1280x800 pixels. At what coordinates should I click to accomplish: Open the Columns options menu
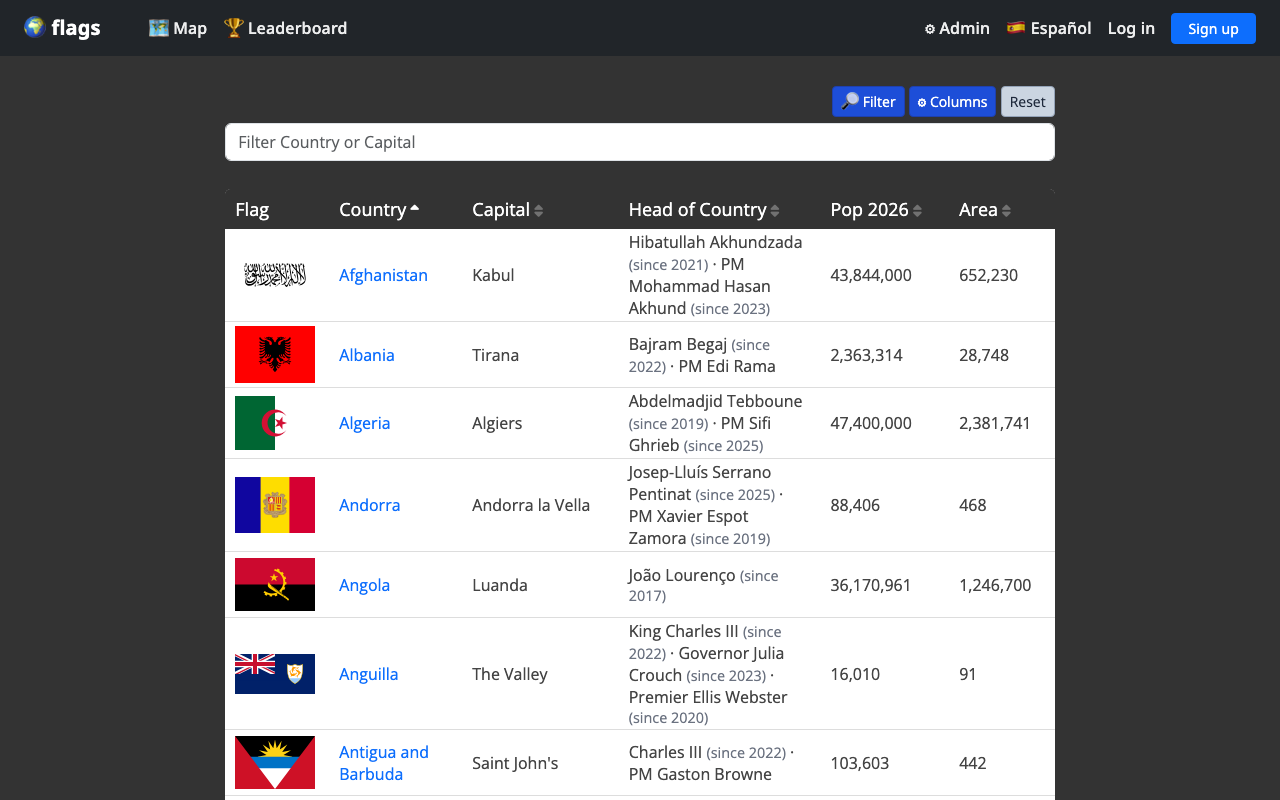952,102
